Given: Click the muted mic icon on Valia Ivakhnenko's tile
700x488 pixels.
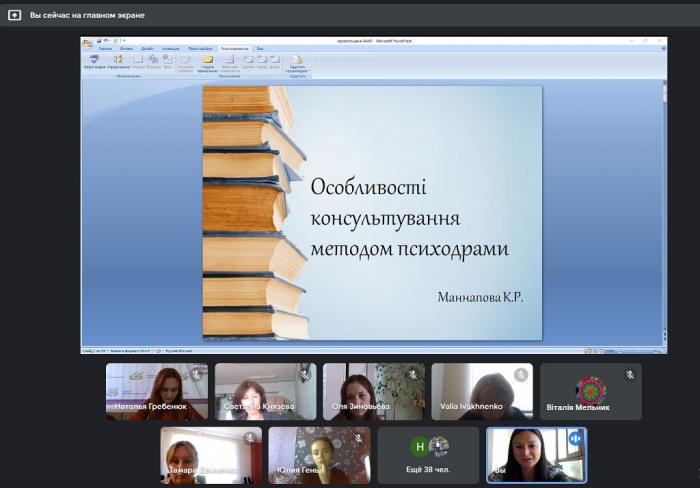Looking at the screenshot, I should point(521,375).
